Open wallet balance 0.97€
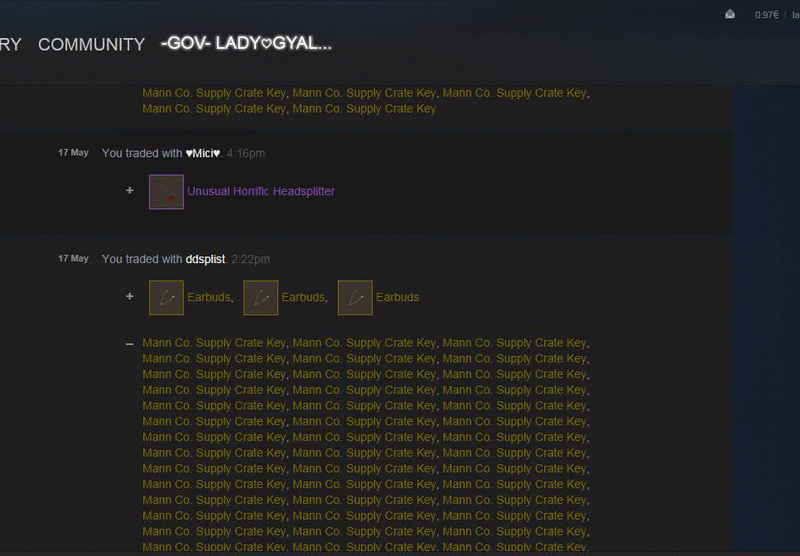800x556 pixels. click(x=766, y=15)
